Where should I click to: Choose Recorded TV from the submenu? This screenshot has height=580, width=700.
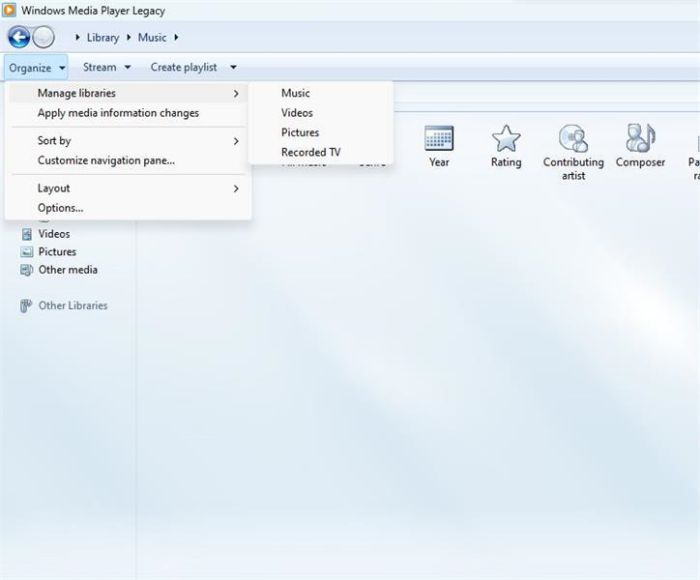(310, 152)
